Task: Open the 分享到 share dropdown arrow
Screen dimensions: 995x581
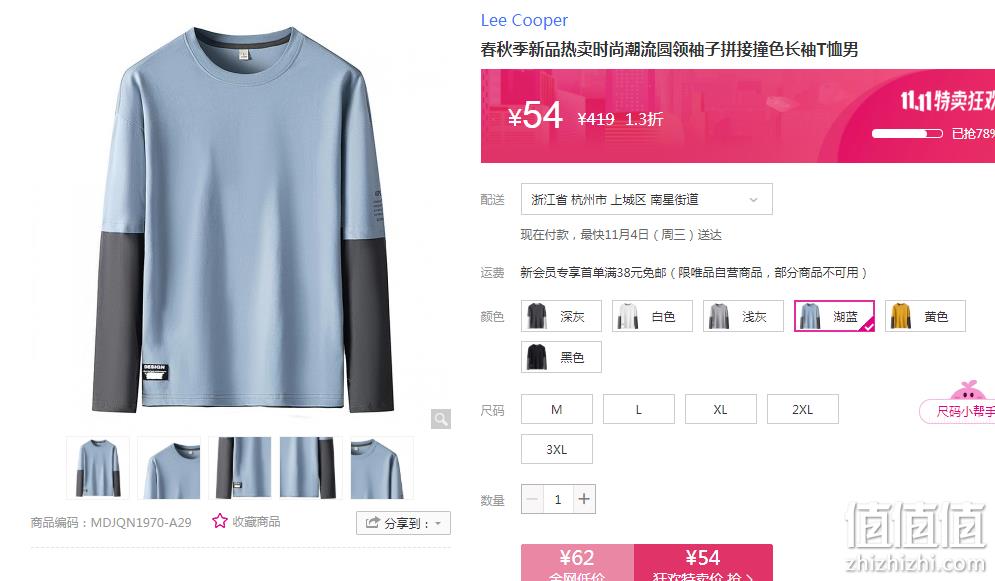Action: click(438, 524)
